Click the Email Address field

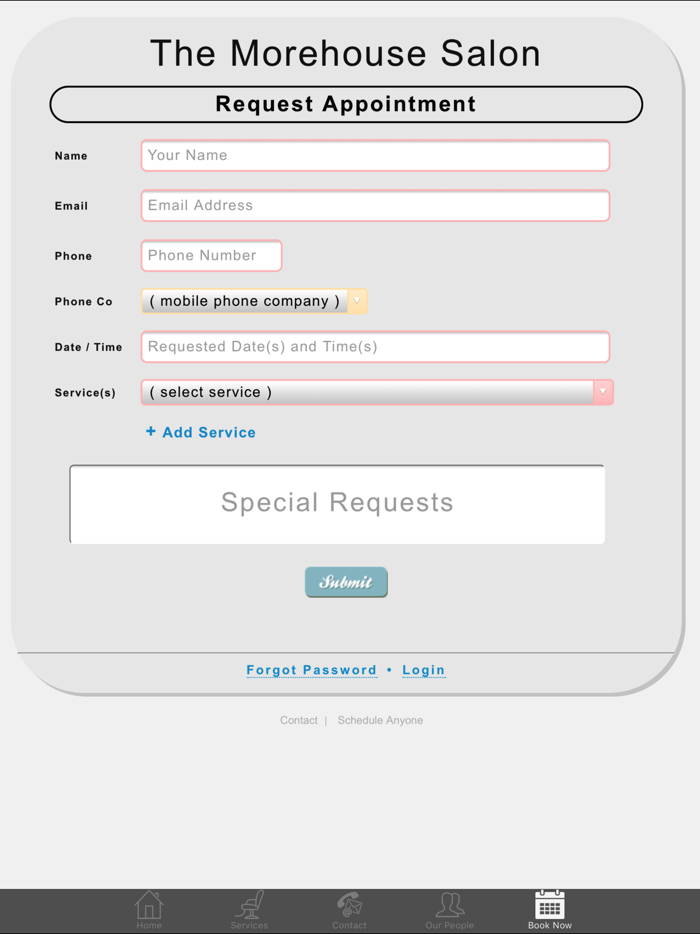[375, 206]
